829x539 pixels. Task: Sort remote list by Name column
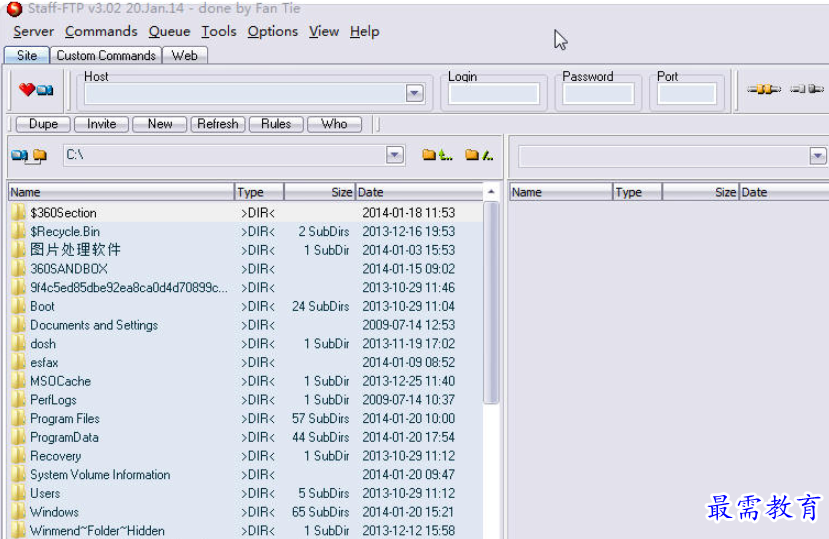click(561, 192)
